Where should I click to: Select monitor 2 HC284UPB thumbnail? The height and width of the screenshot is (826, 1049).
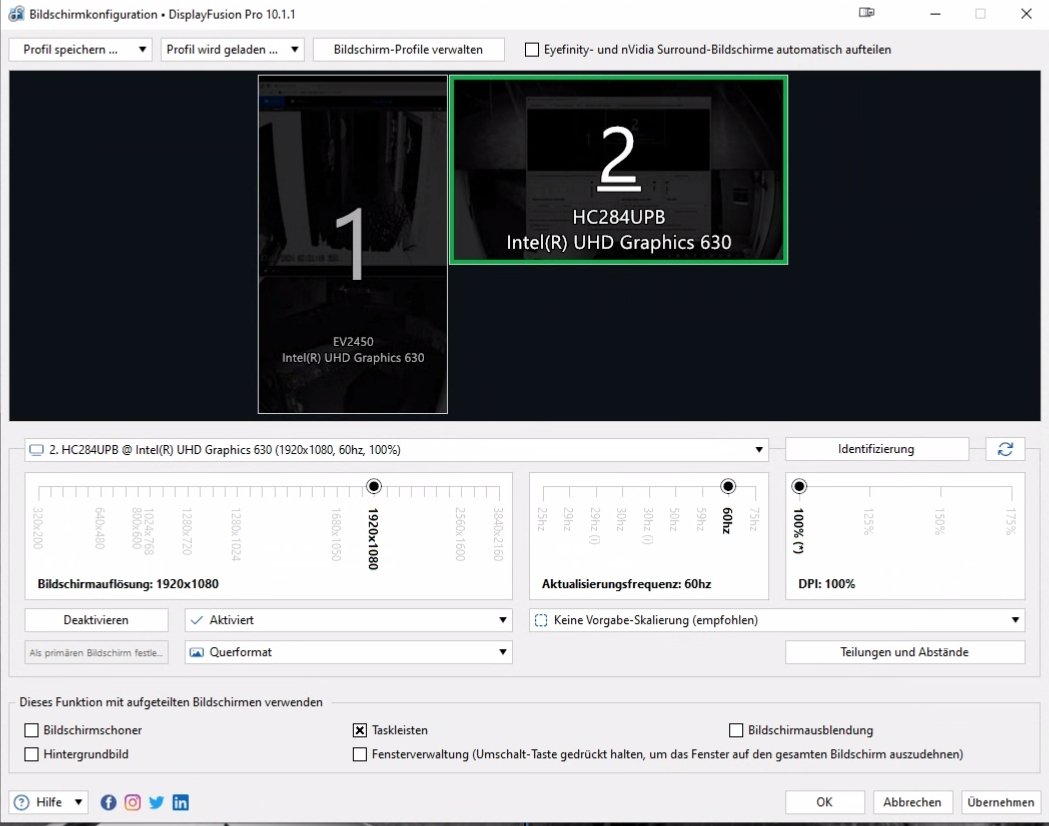click(619, 170)
